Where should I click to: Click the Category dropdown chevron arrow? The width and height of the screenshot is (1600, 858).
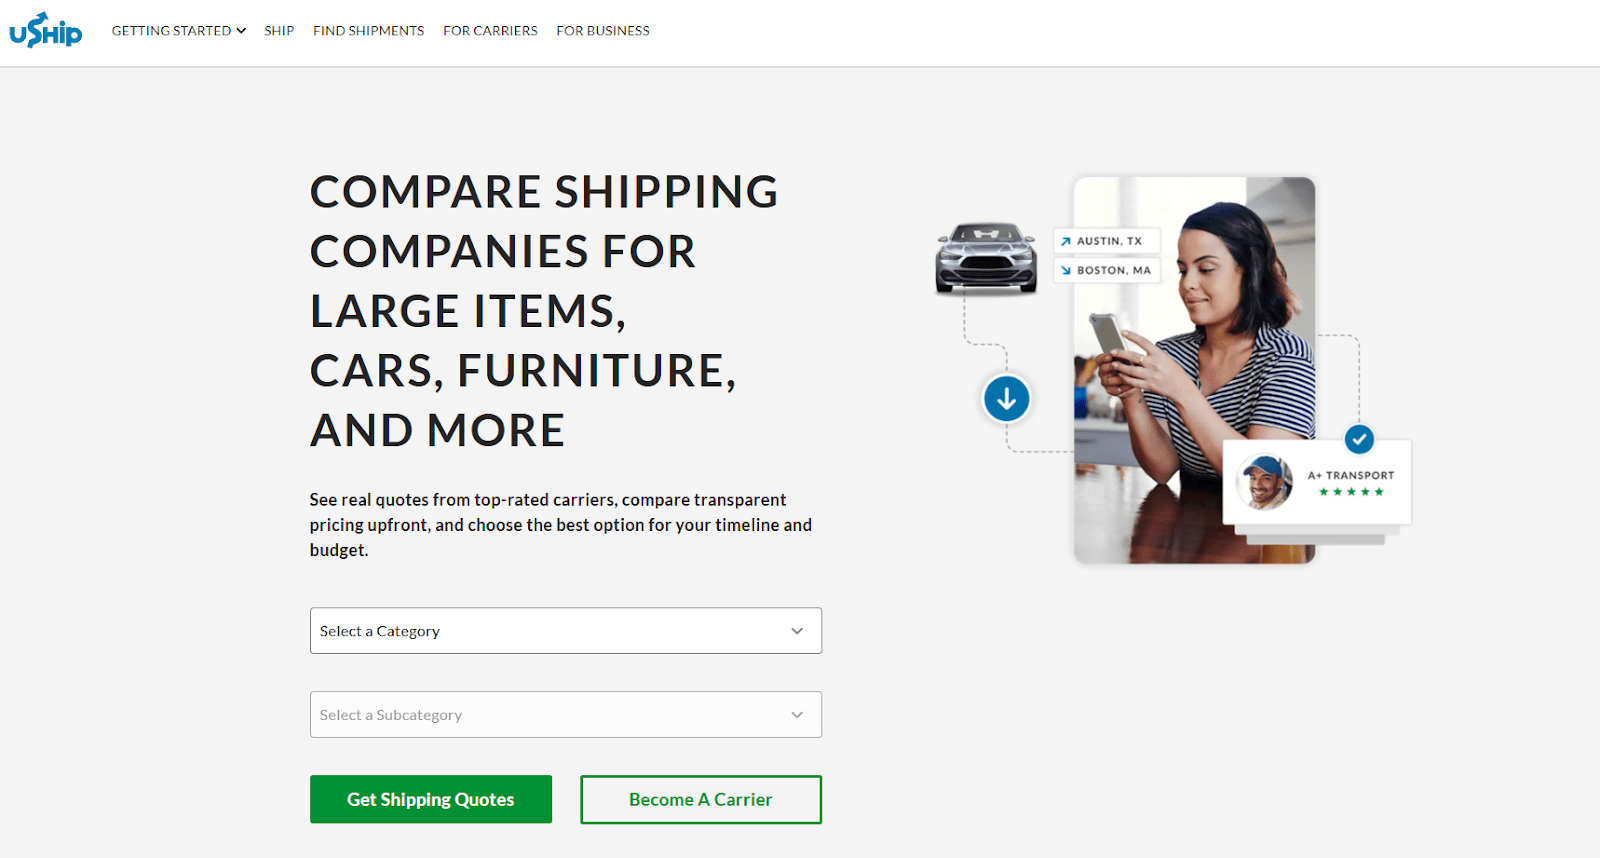tap(797, 631)
